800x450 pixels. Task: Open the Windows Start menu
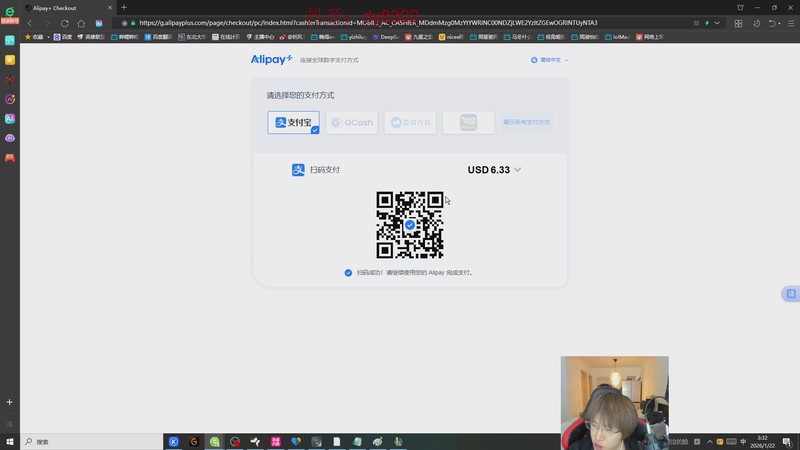click(10, 442)
